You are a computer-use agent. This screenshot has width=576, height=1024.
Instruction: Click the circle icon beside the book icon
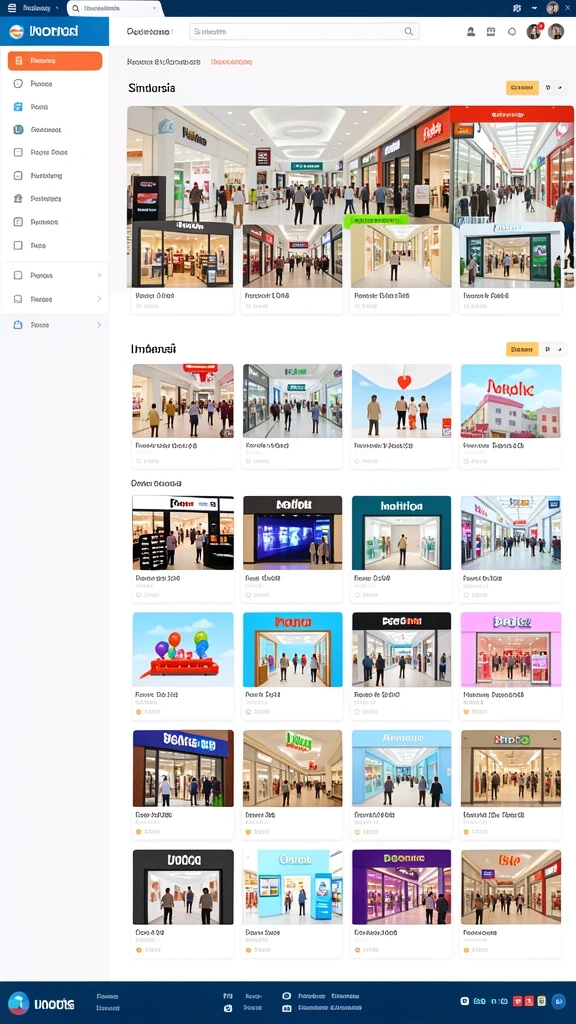512,31
